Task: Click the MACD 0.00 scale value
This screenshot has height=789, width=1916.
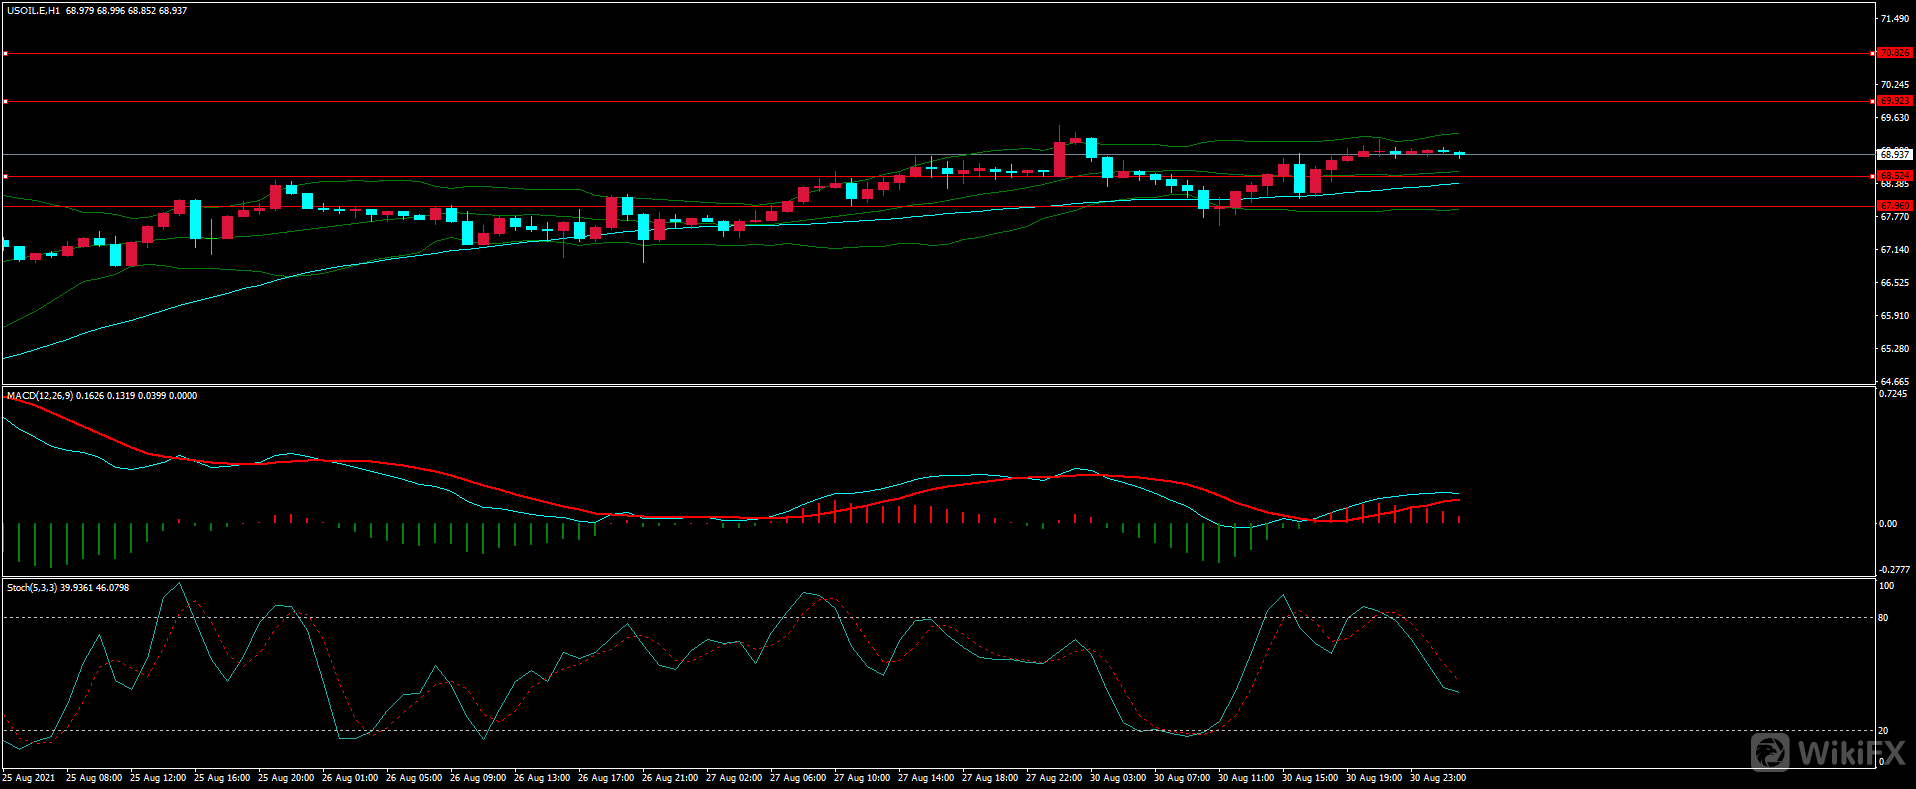Action: (1887, 524)
